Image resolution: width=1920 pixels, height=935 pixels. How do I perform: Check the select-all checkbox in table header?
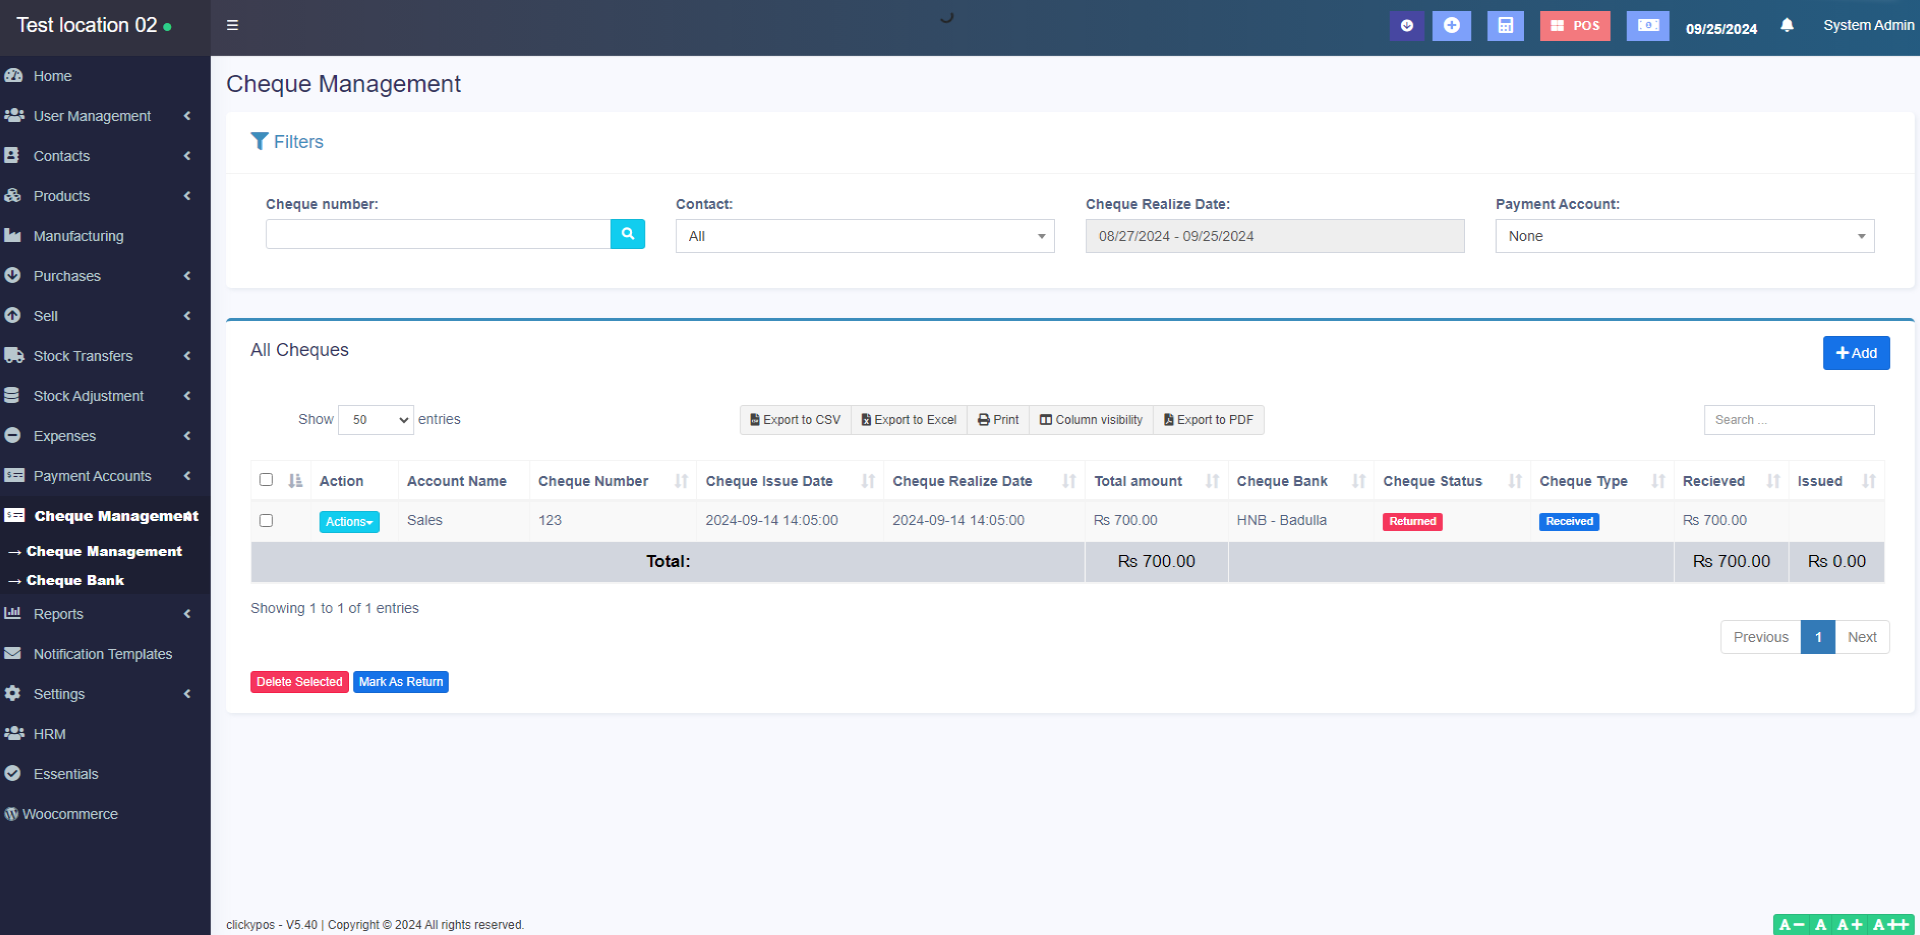[x=266, y=480]
